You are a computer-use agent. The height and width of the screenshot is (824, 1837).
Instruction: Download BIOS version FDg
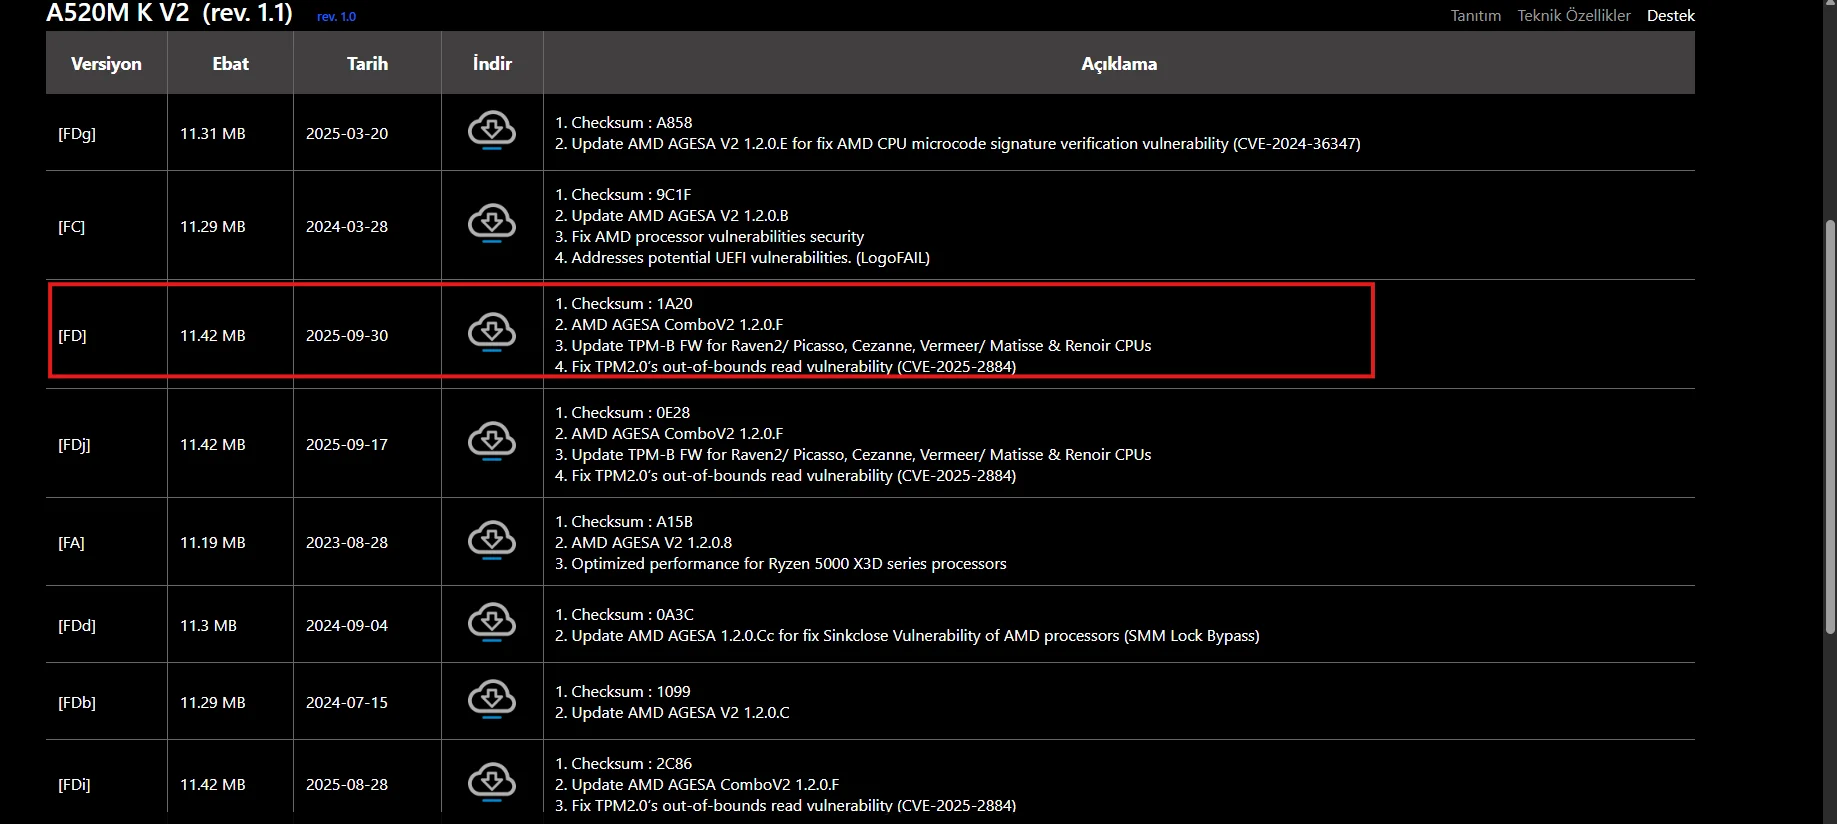pyautogui.click(x=492, y=131)
